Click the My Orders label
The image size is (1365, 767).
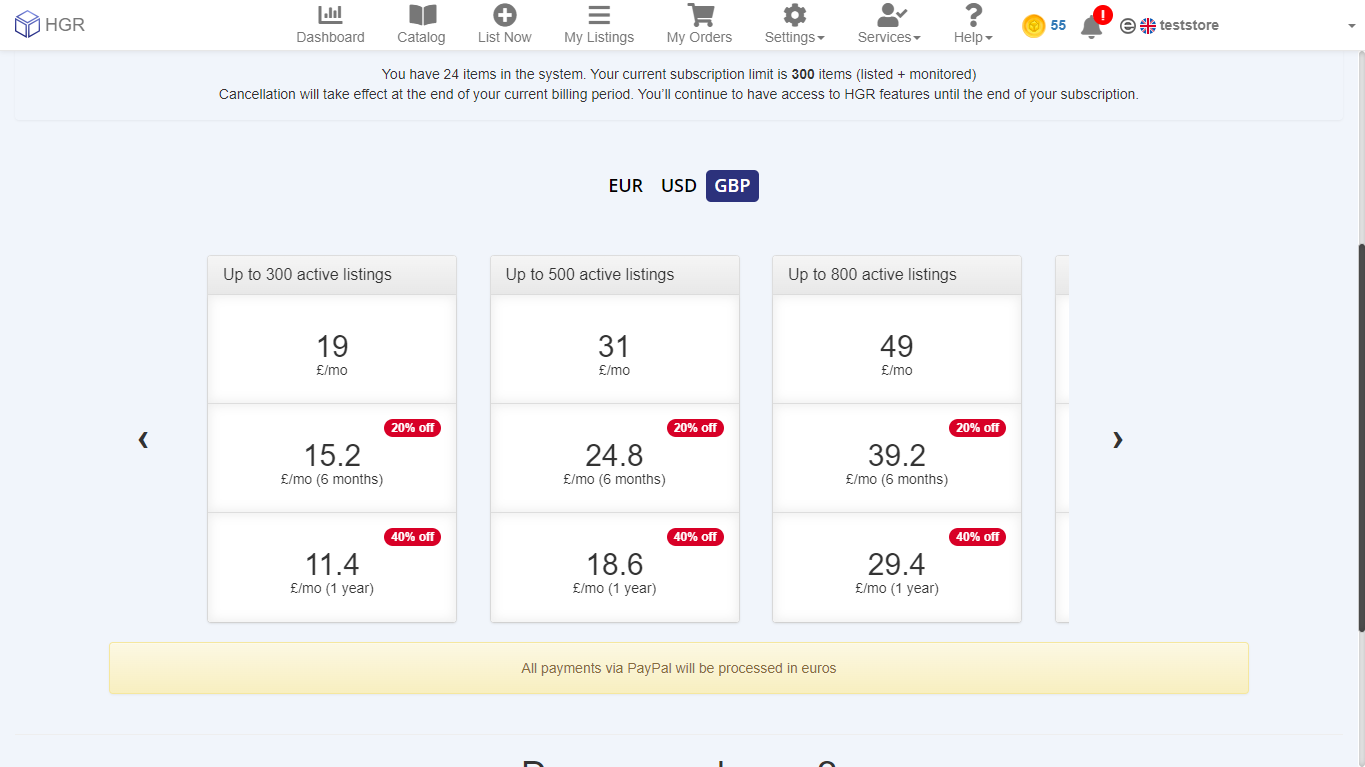coord(699,37)
